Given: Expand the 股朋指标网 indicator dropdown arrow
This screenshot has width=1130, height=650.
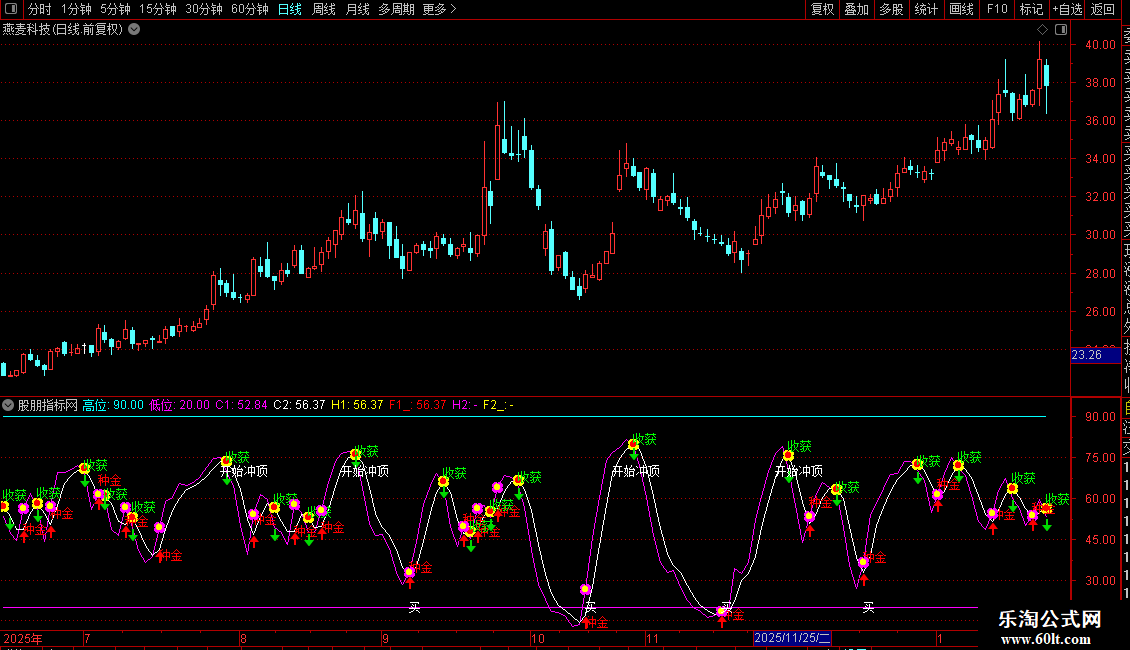Looking at the screenshot, I should tap(9, 405).
